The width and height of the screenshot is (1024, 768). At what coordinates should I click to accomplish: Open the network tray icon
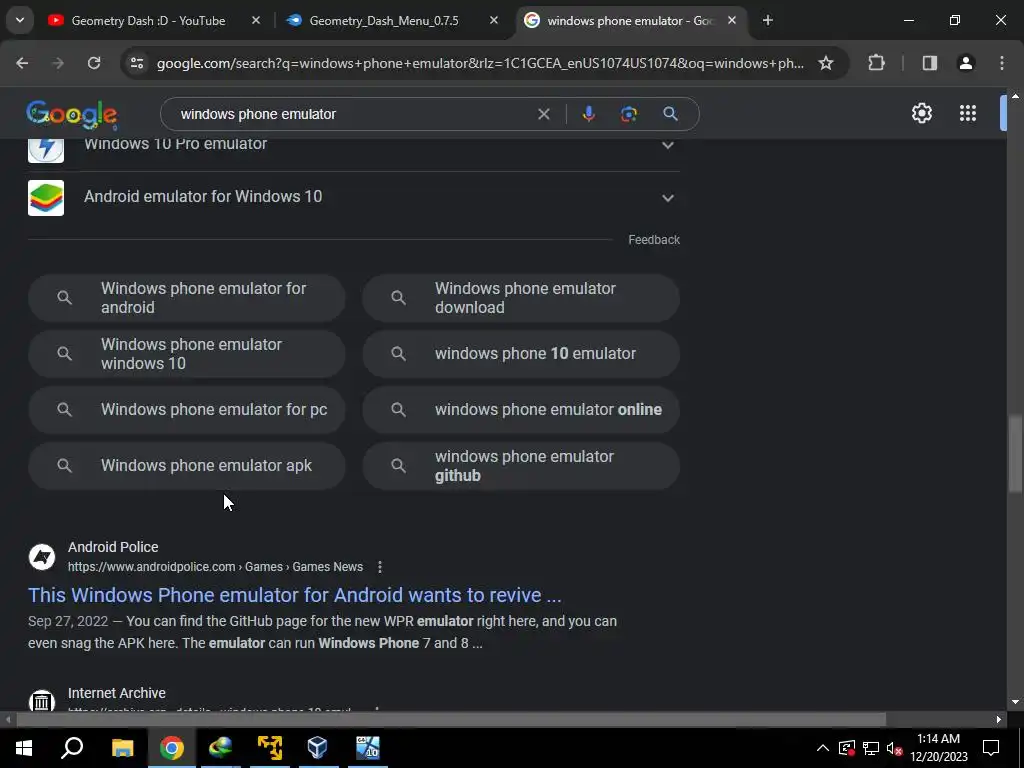pyautogui.click(x=871, y=748)
